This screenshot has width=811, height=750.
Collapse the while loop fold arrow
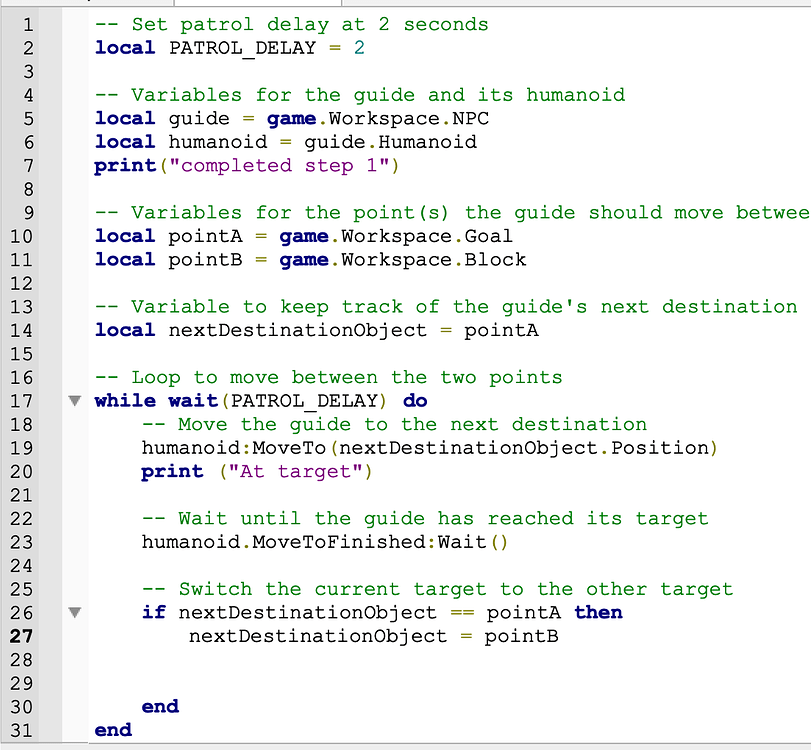coord(75,401)
